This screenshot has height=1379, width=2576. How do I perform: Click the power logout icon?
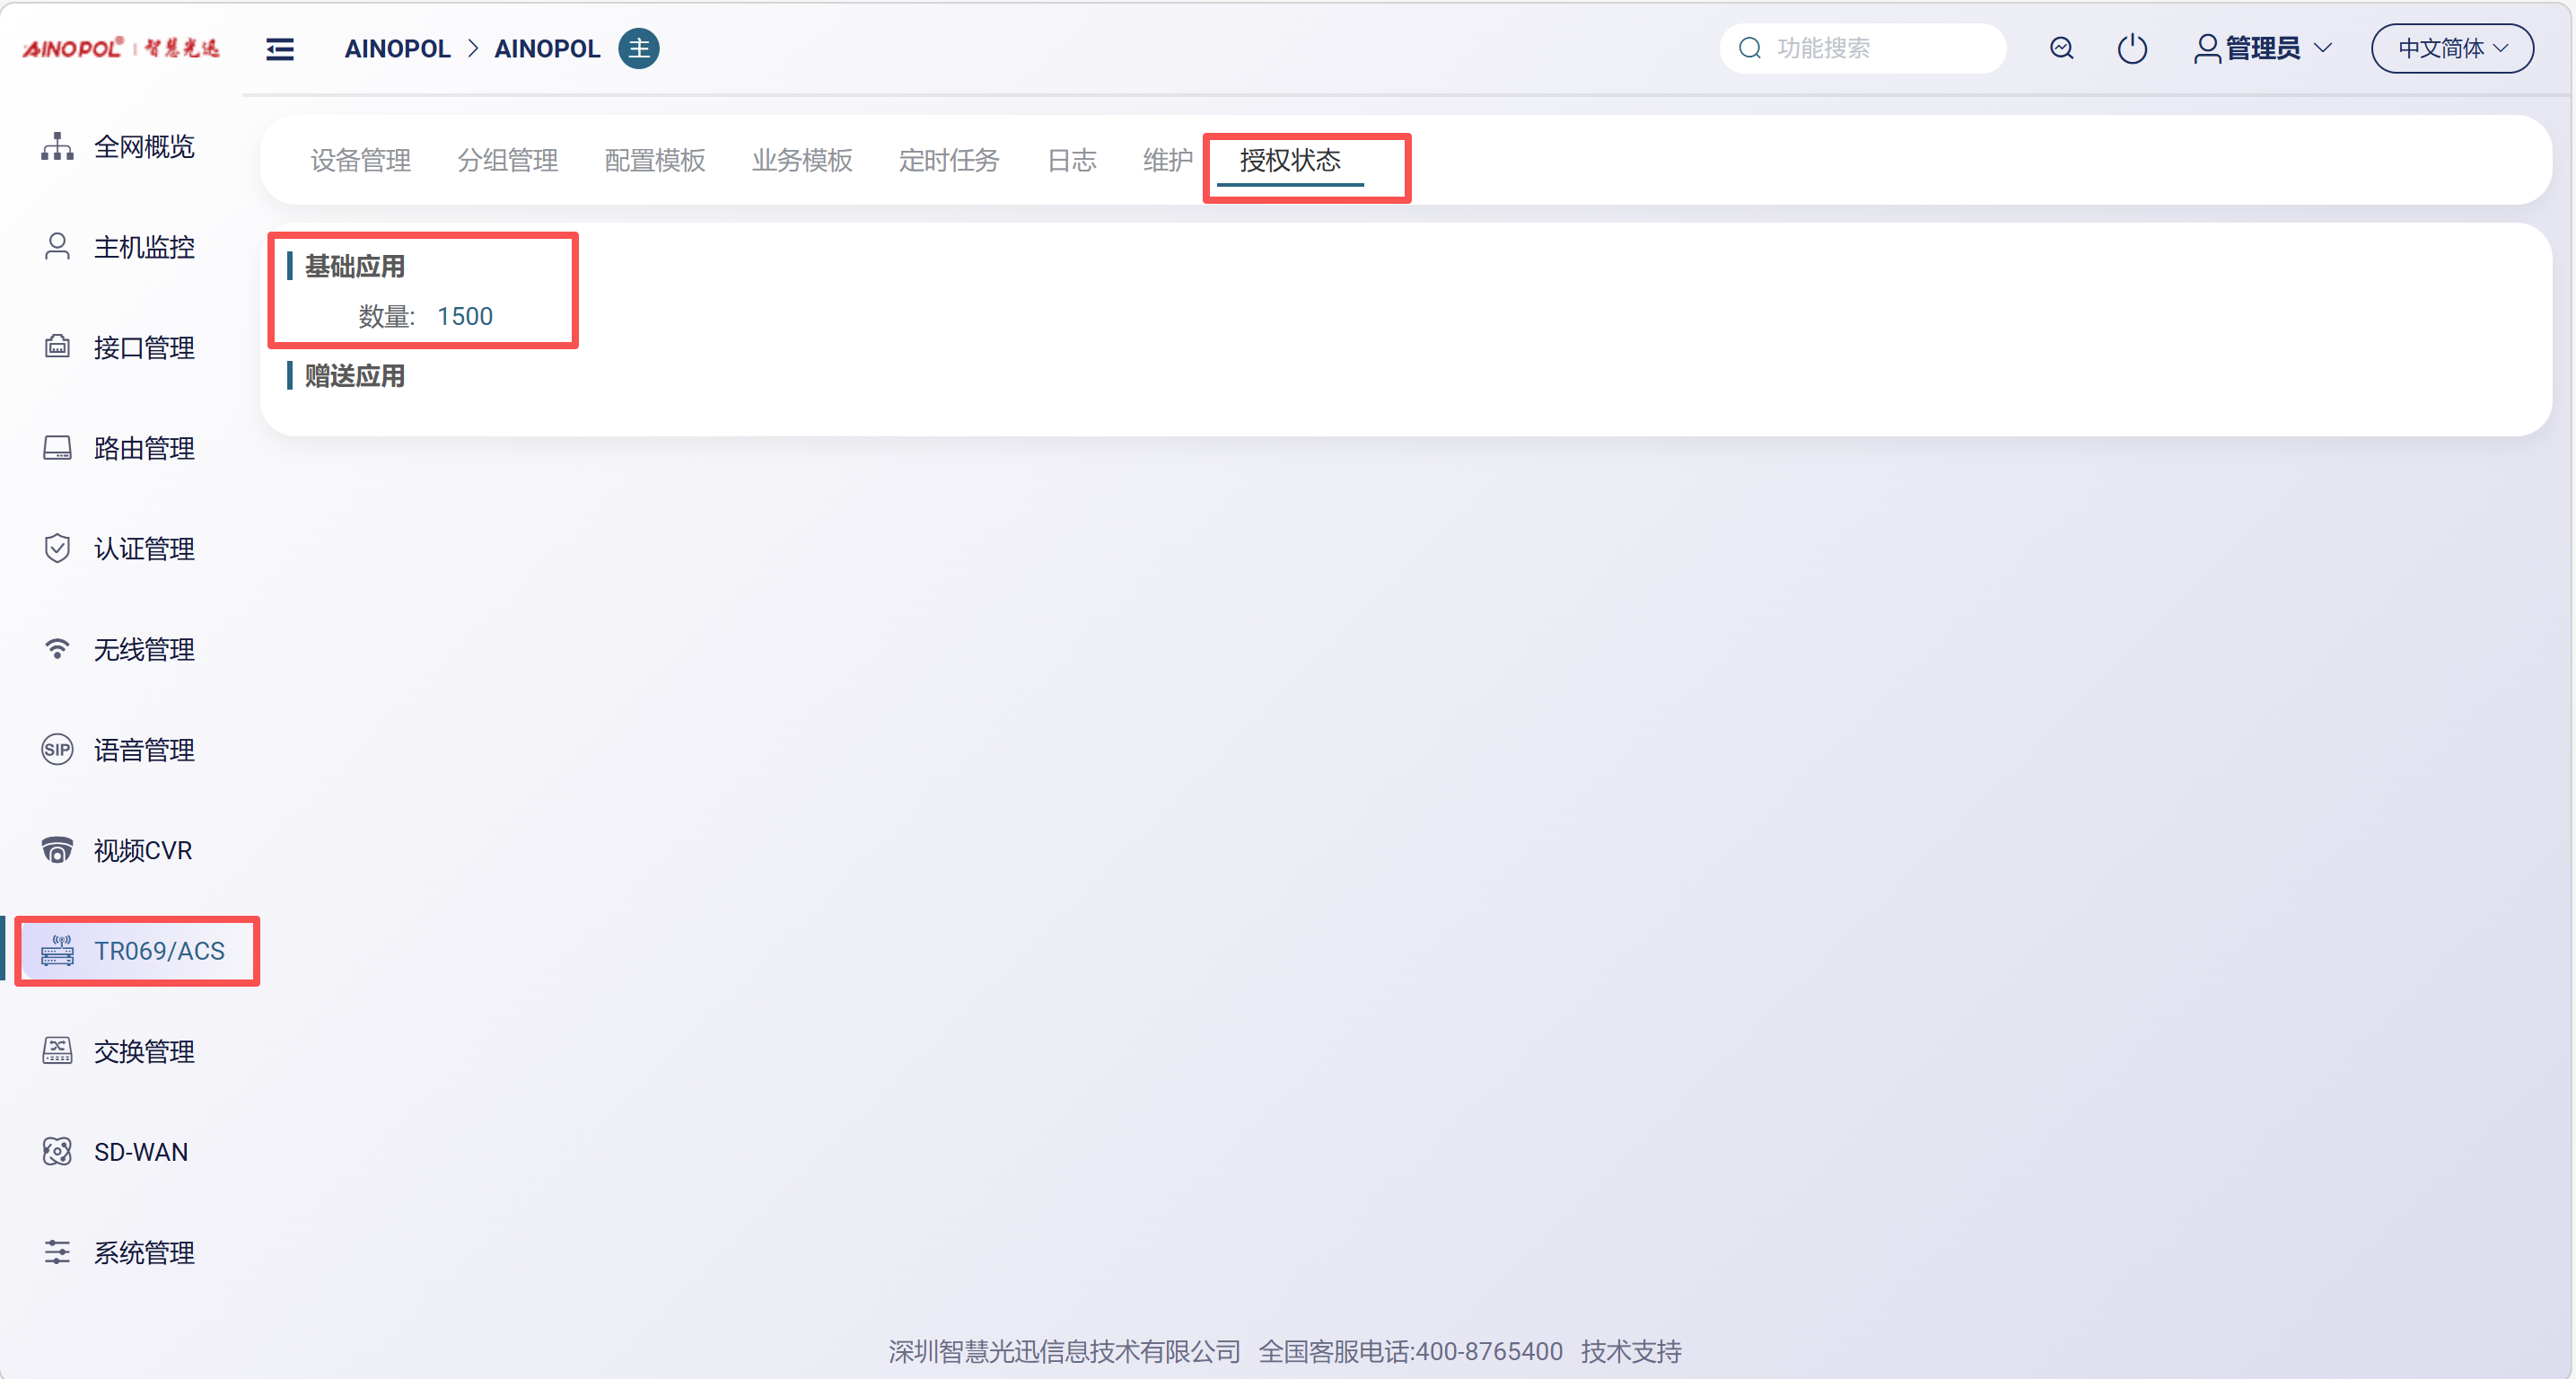pos(2132,48)
